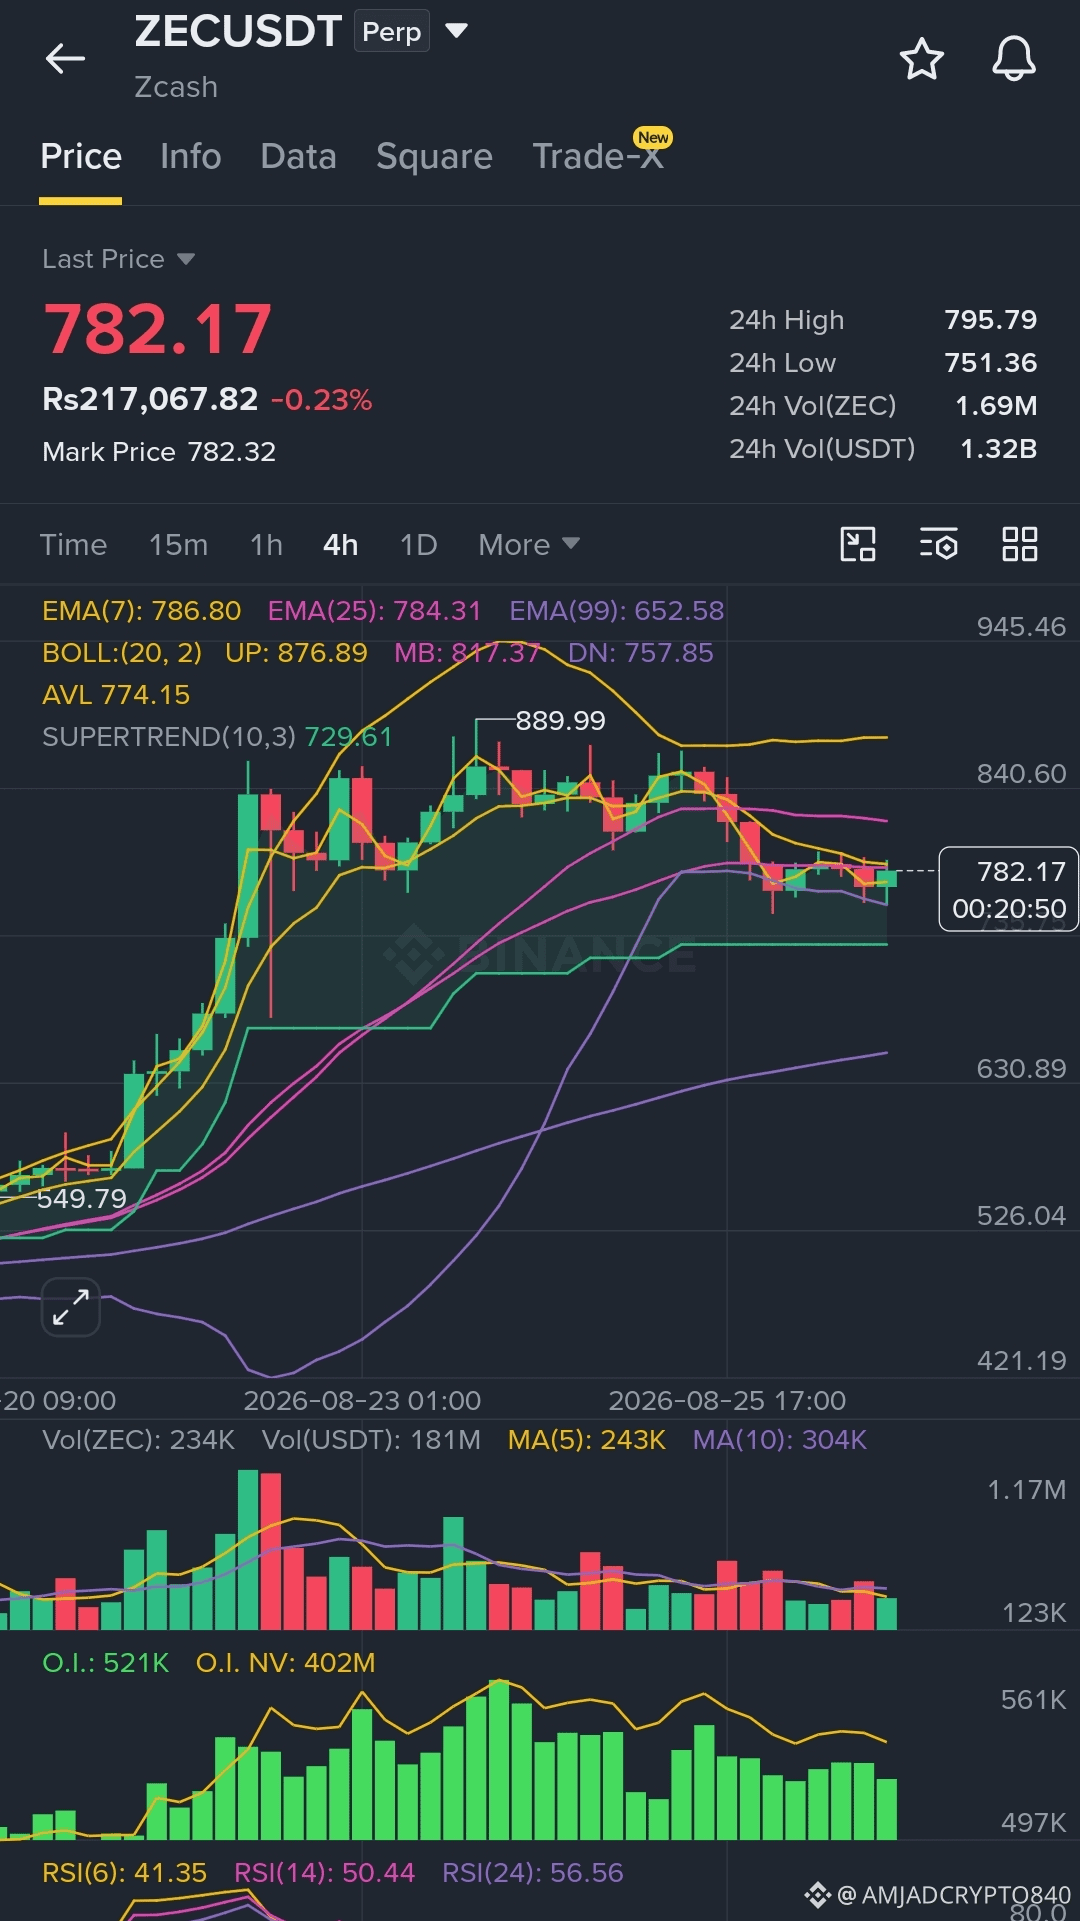The width and height of the screenshot is (1080, 1921).
Task: Tap the 24h Low value 751.36
Action: tap(990, 363)
